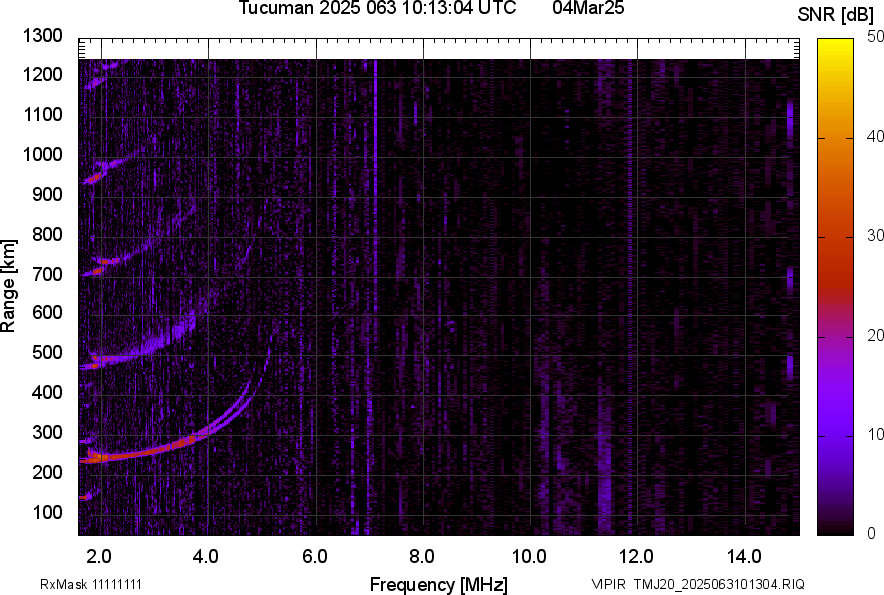The height and width of the screenshot is (595, 884).
Task: Click the colorbar tick label 50
Action: [x=875, y=37]
